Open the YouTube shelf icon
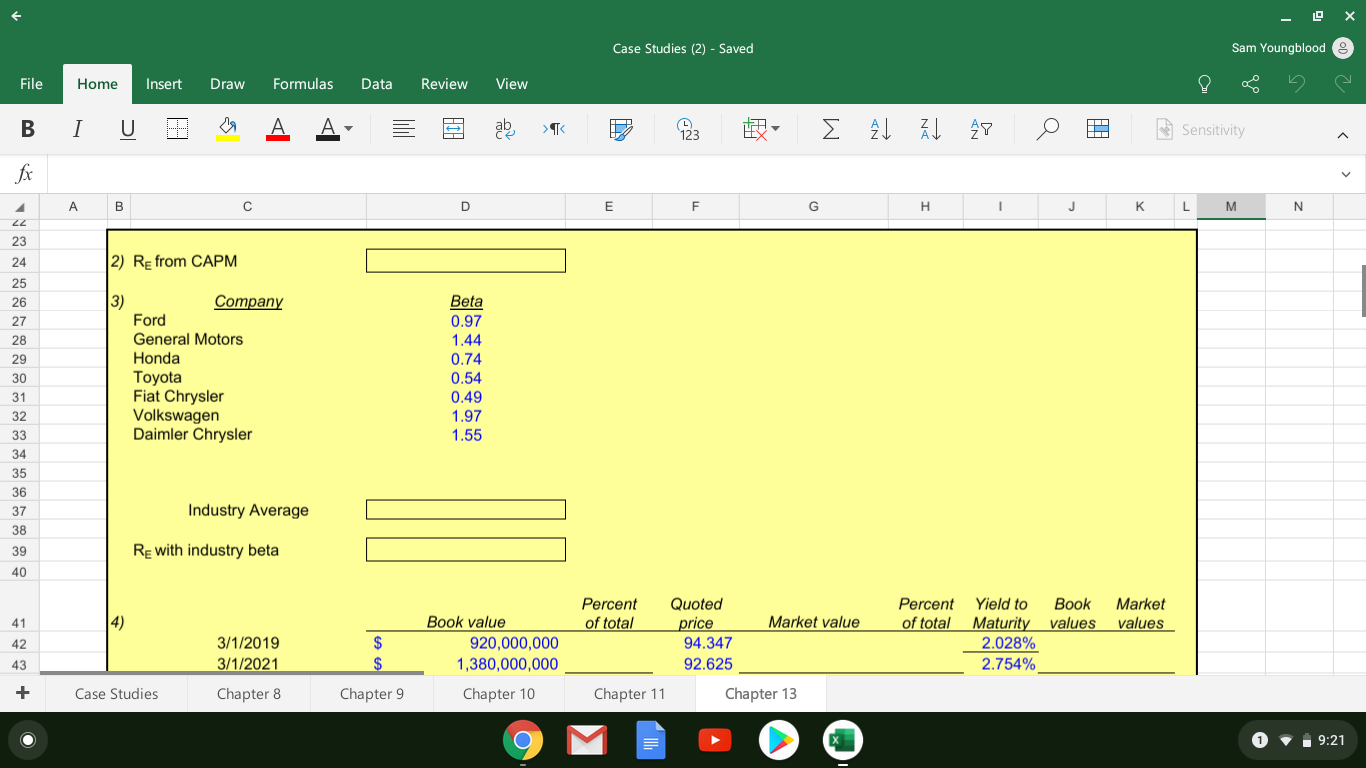Screen dimensions: 1366x768 pos(715,741)
